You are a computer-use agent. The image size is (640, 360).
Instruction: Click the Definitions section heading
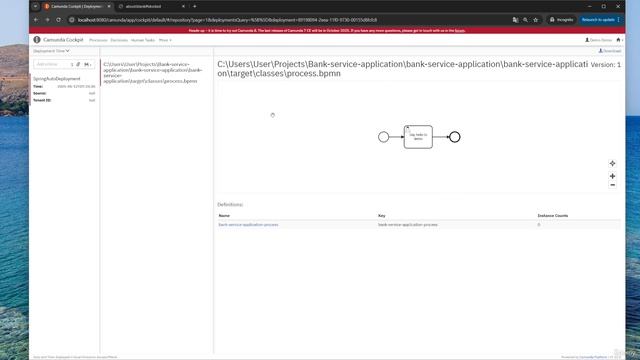click(230, 204)
